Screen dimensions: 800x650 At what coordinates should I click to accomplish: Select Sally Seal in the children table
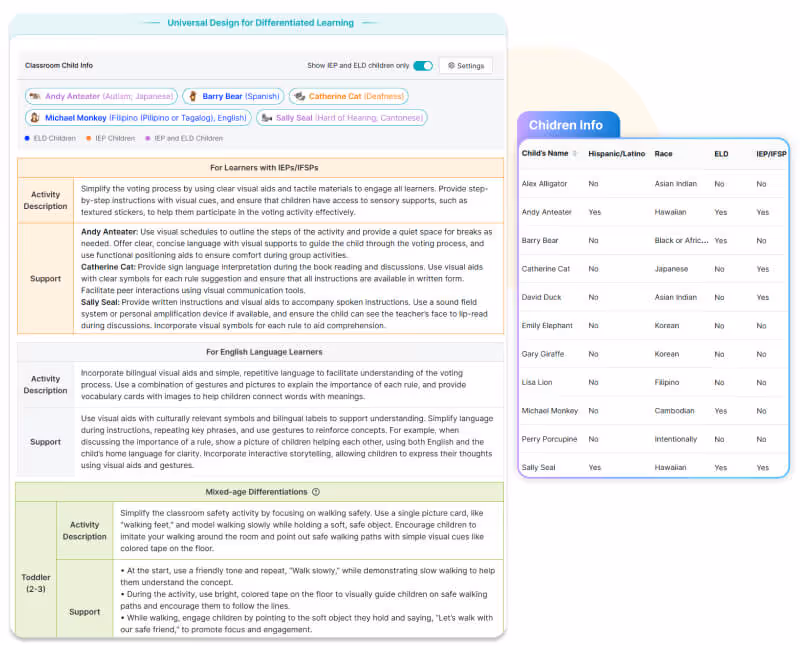coord(538,467)
